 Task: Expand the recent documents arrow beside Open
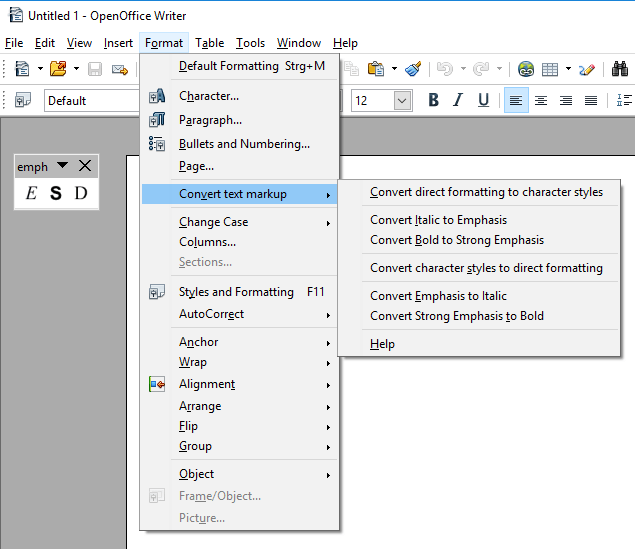tap(76, 69)
